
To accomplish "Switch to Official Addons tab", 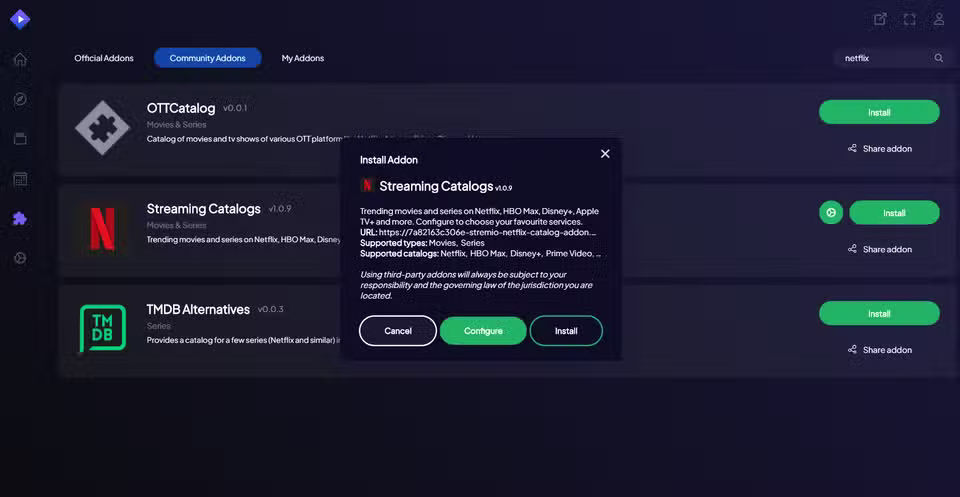I will click(104, 58).
